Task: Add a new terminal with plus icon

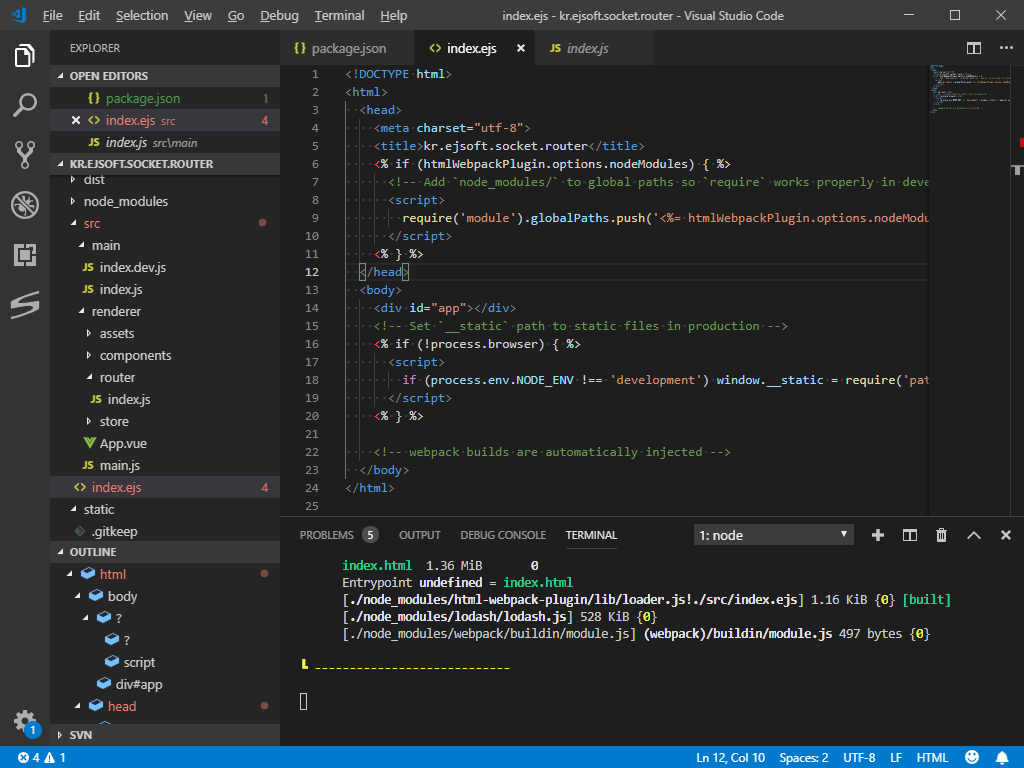Action: point(878,536)
